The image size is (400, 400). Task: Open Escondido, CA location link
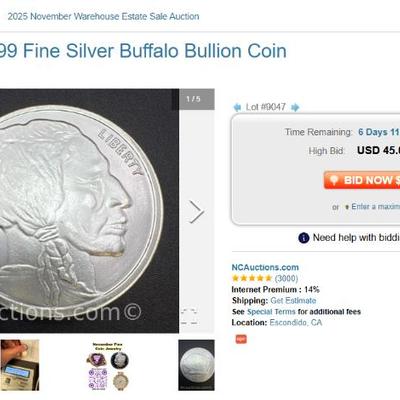296,323
